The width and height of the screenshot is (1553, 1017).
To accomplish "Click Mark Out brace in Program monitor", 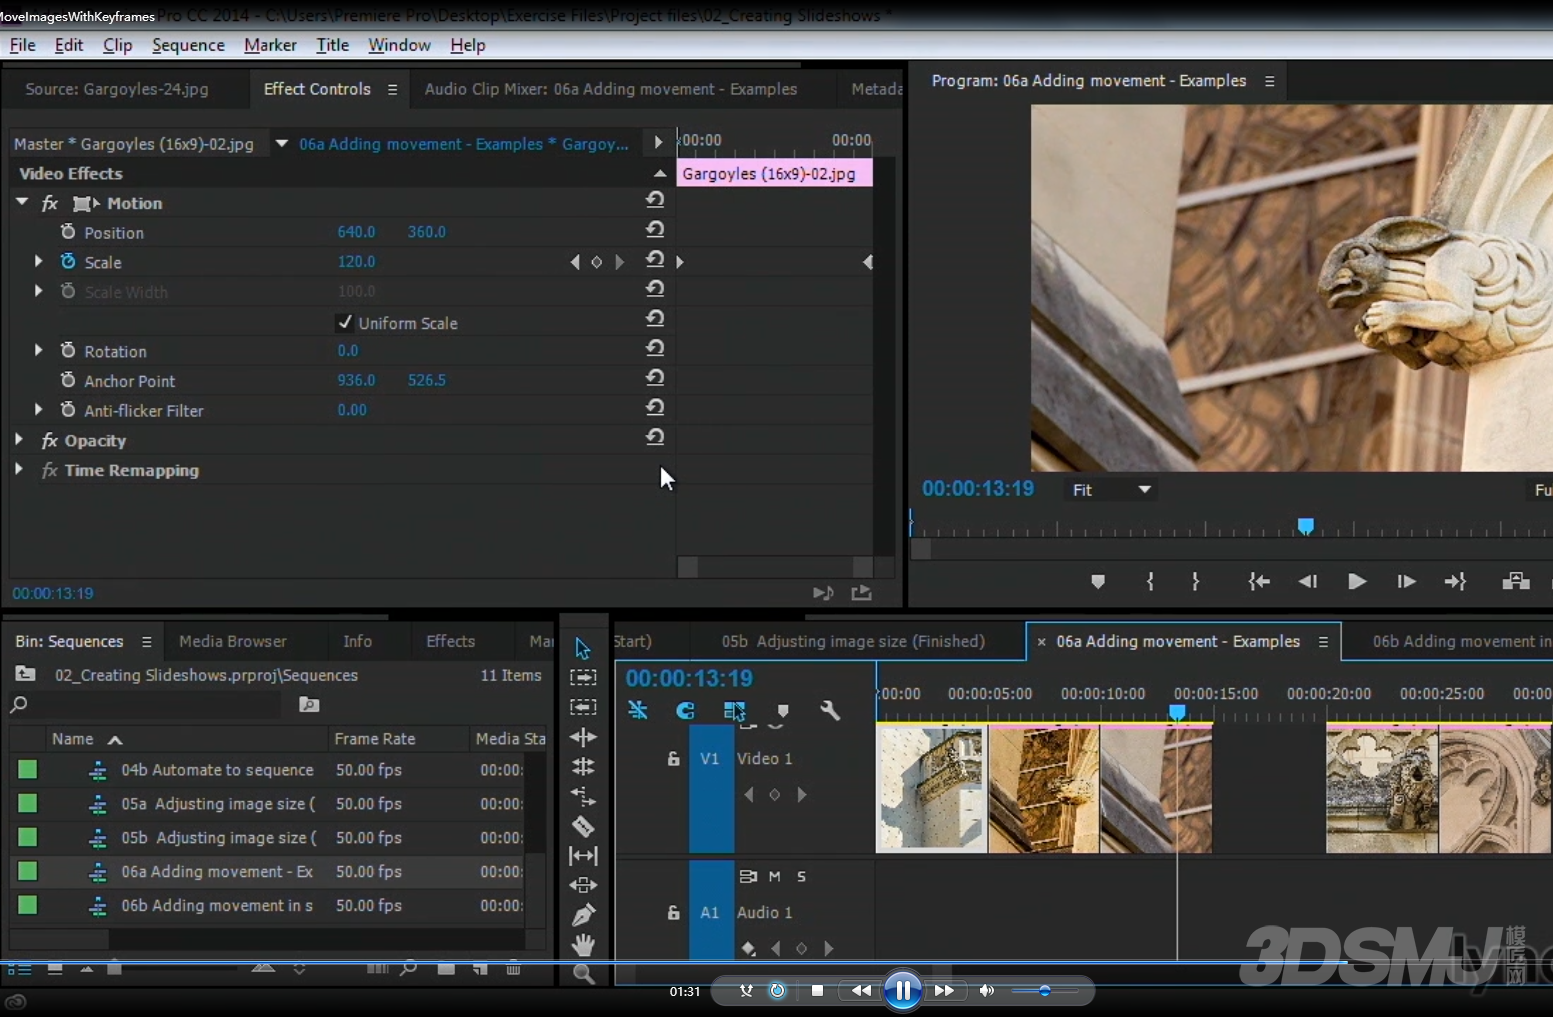I will [x=1195, y=581].
